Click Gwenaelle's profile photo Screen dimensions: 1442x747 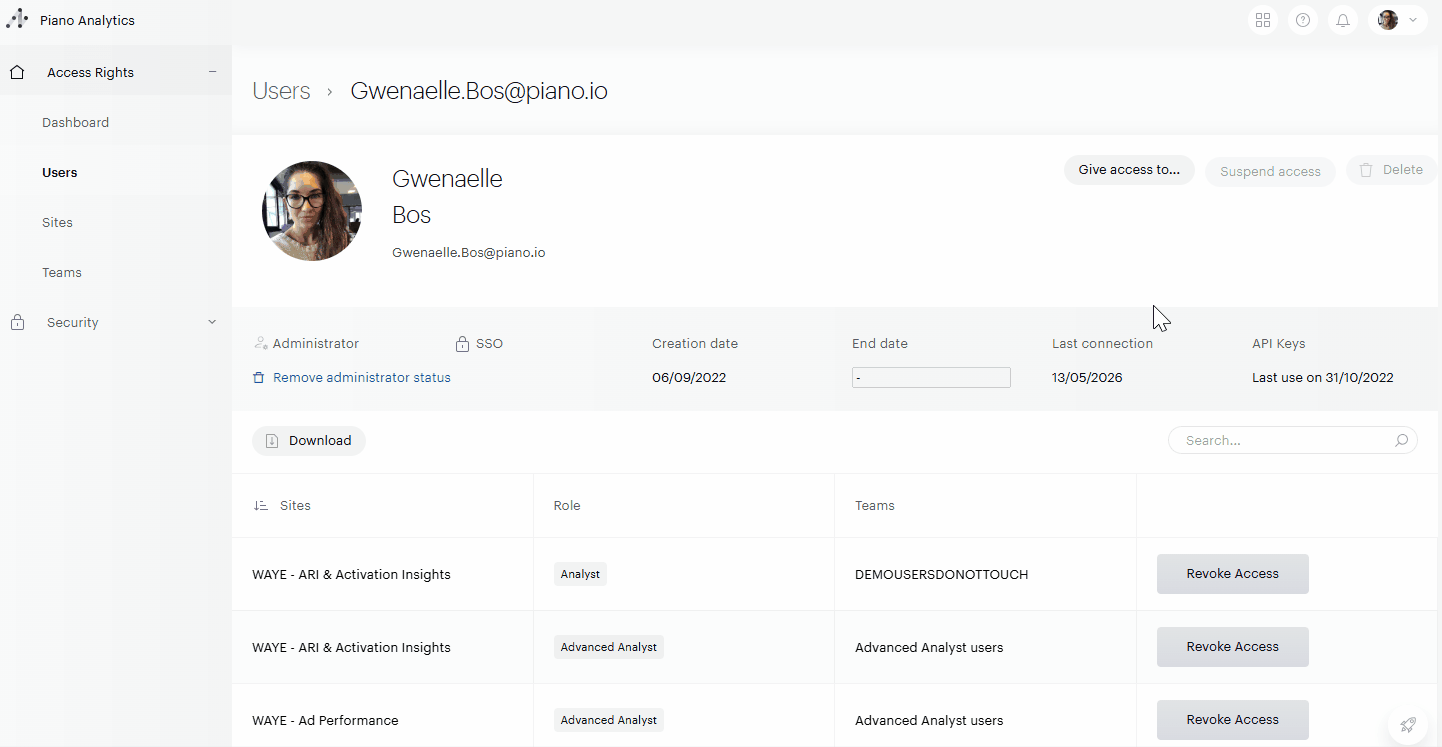312,211
